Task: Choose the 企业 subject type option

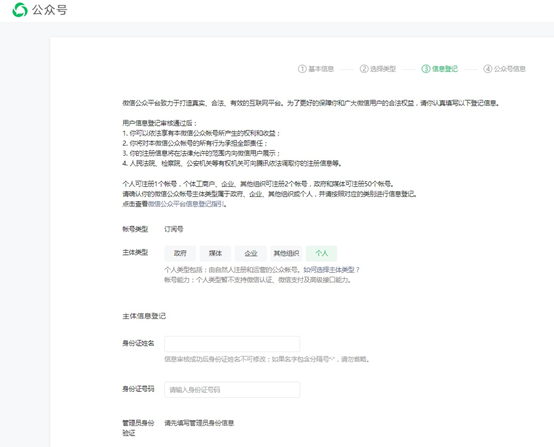Action: click(x=251, y=253)
